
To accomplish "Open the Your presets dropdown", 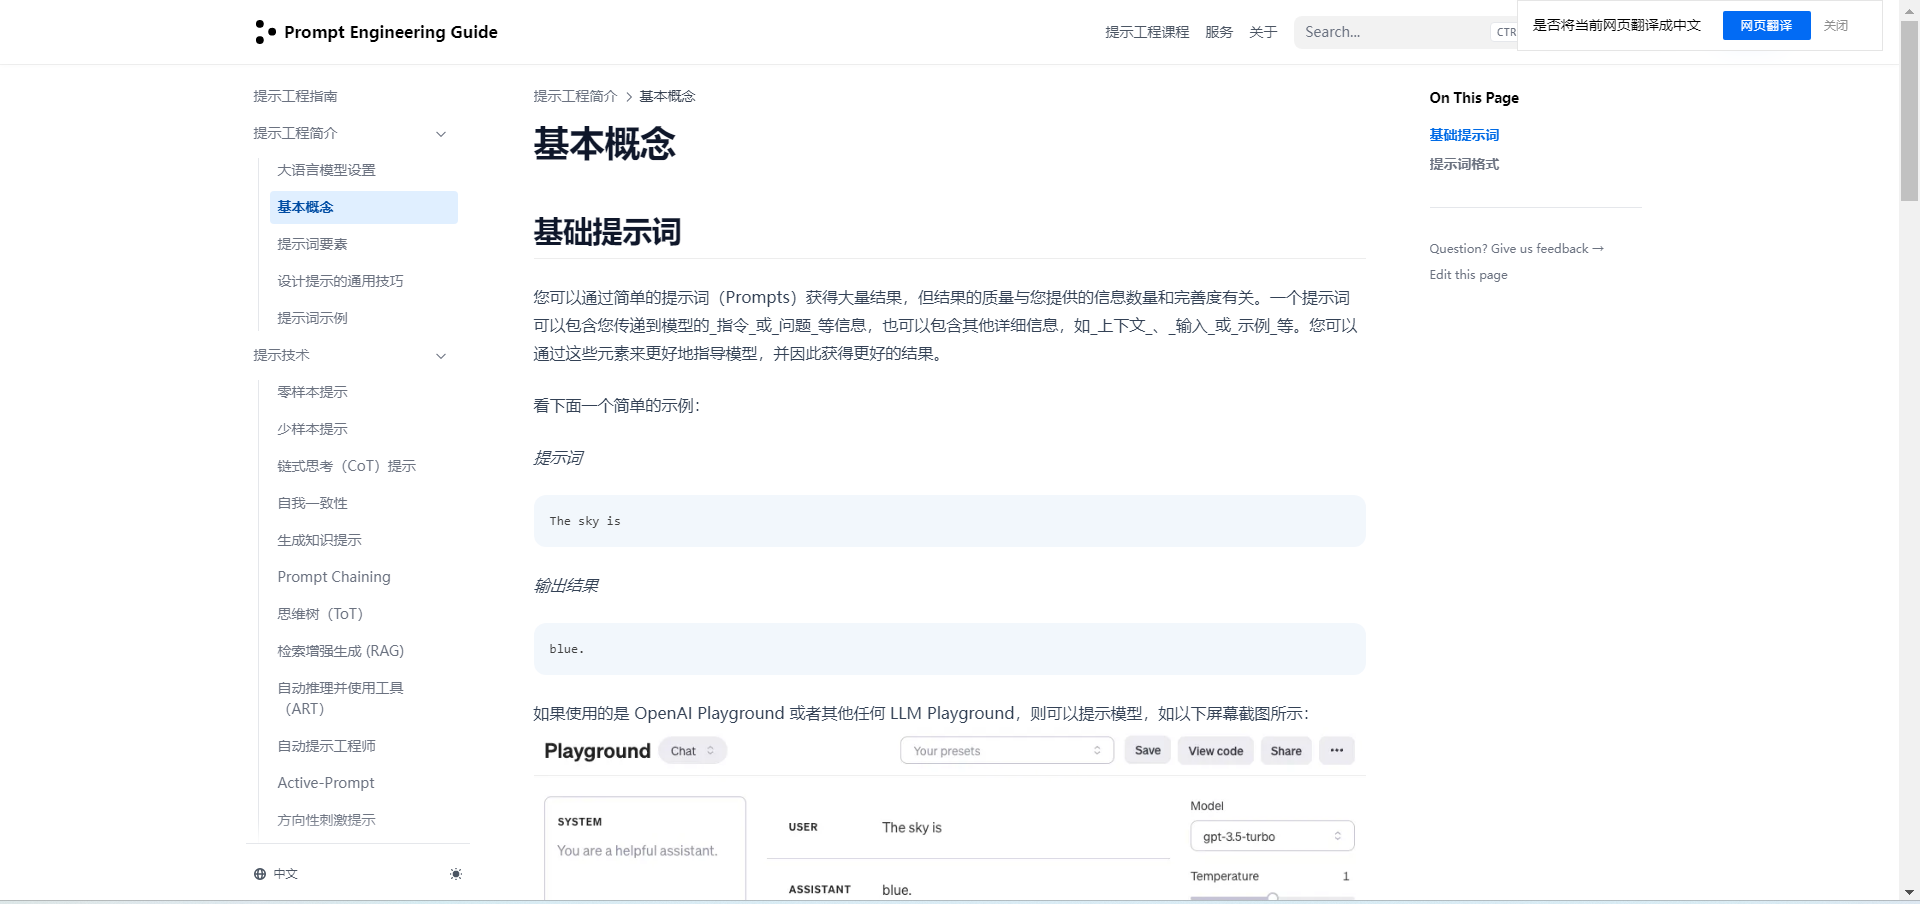I will (x=1006, y=751).
